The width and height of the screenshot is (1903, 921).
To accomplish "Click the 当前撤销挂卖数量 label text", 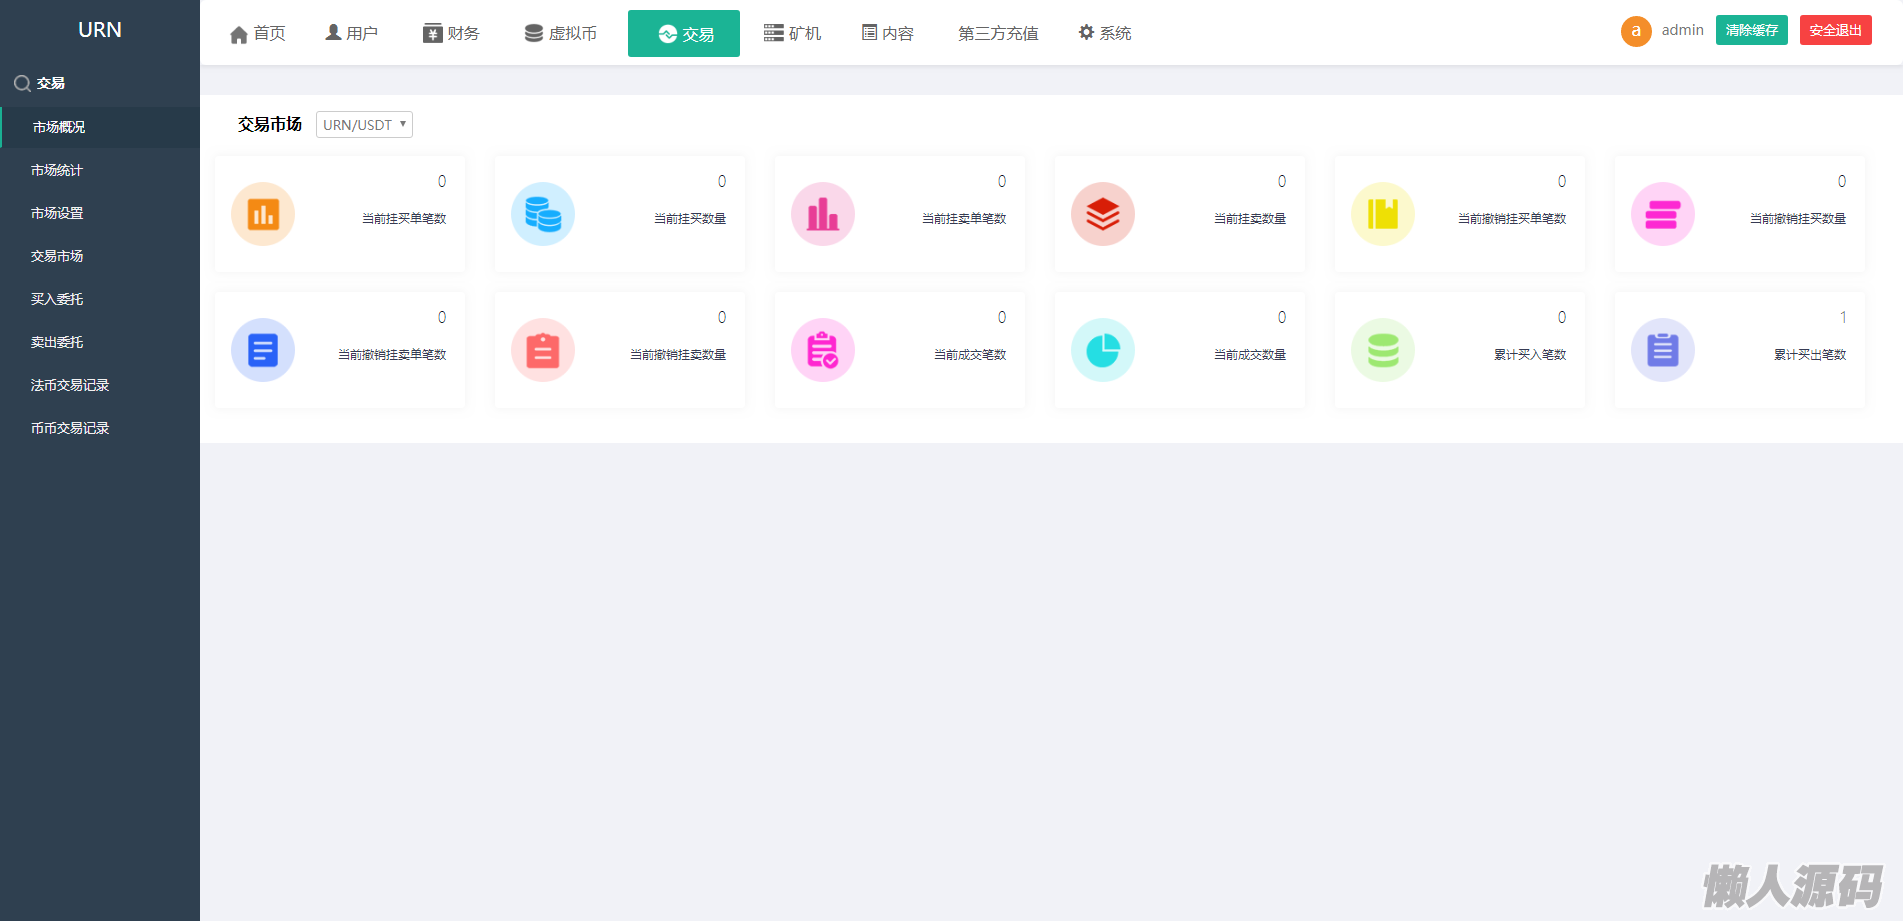I will [678, 354].
